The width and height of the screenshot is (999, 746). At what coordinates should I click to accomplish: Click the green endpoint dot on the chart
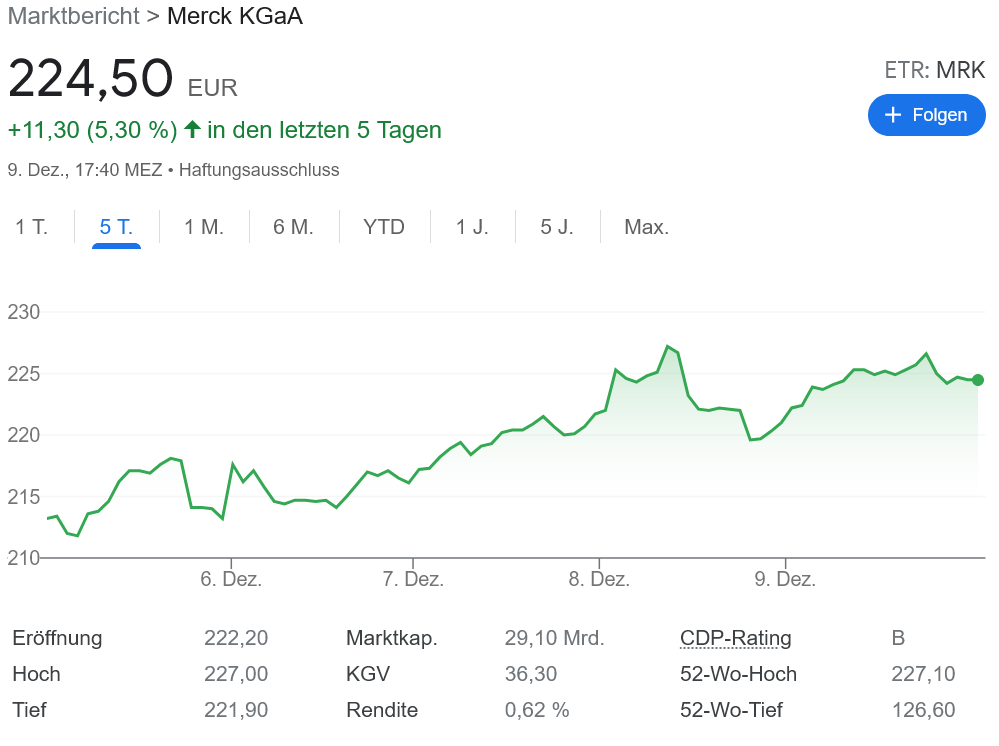point(977,380)
